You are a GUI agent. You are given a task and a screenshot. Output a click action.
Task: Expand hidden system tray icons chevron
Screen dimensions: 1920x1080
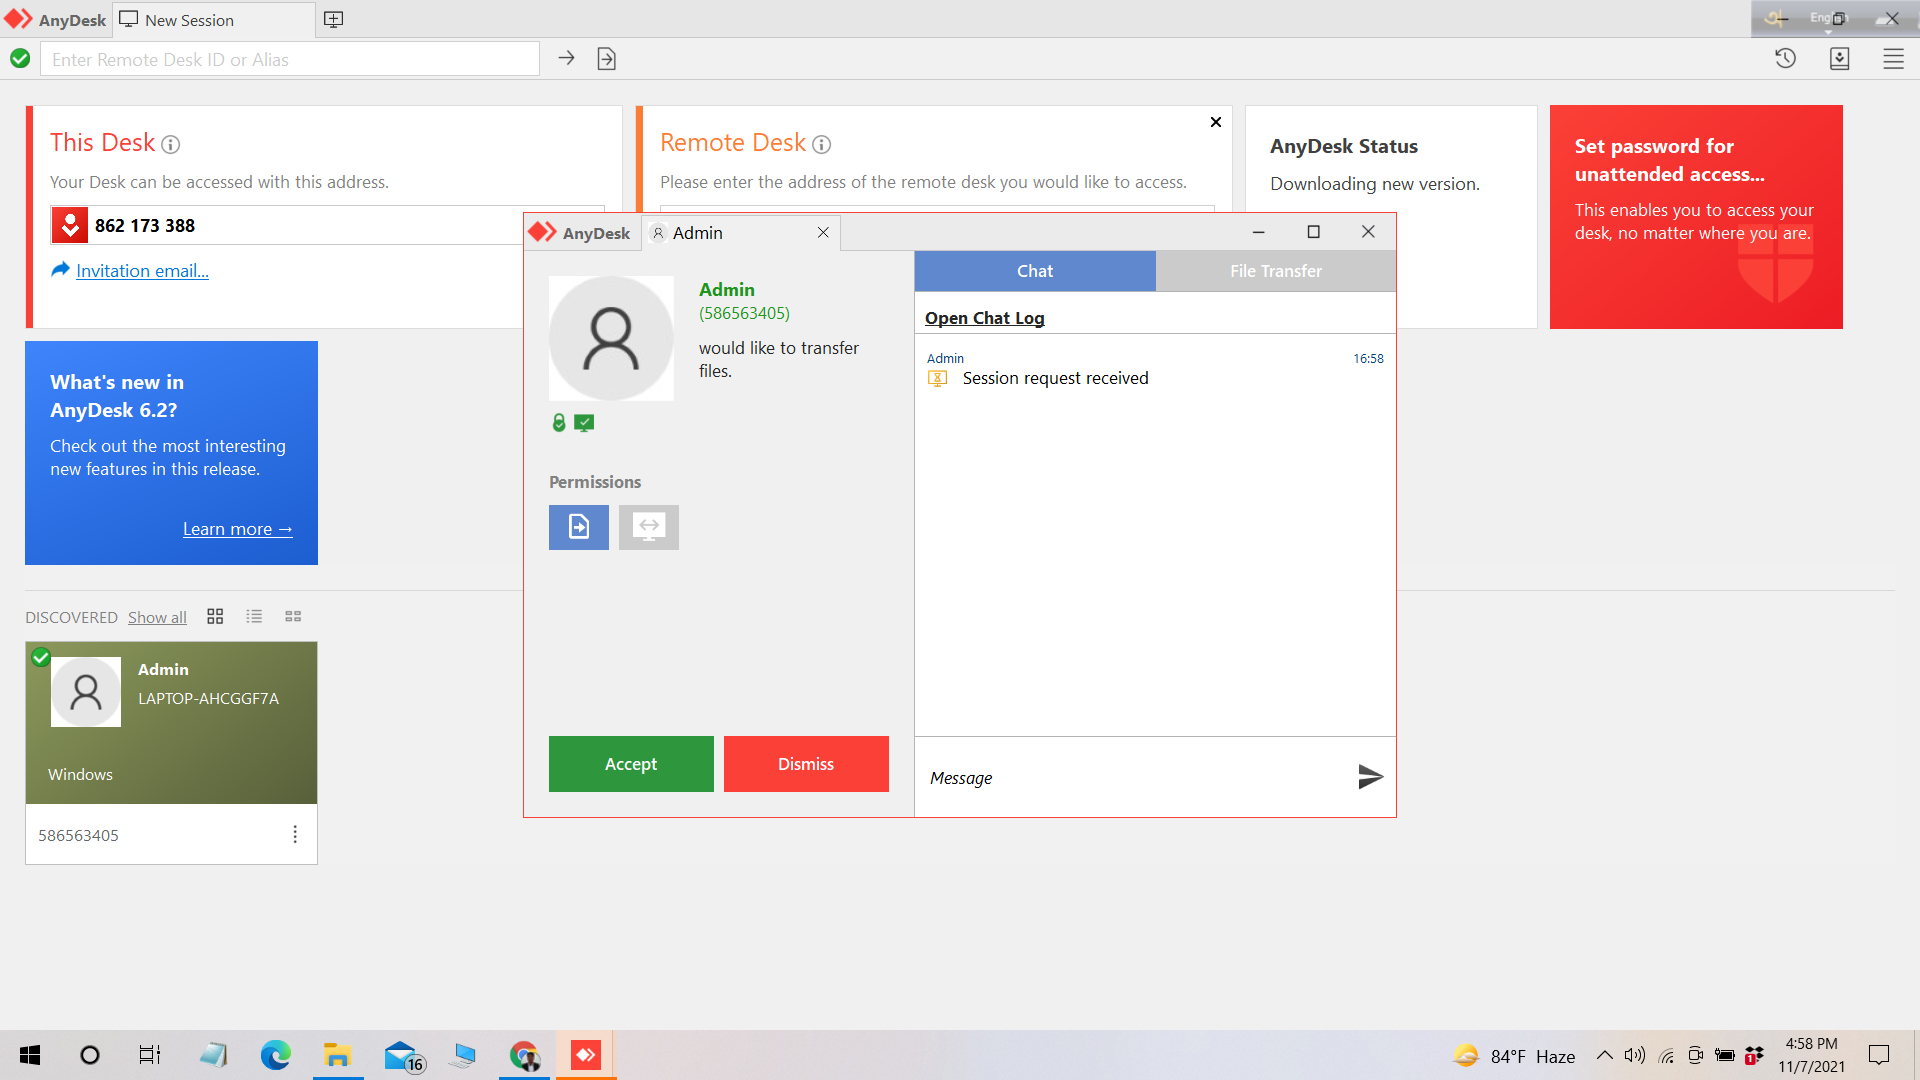(1604, 1055)
